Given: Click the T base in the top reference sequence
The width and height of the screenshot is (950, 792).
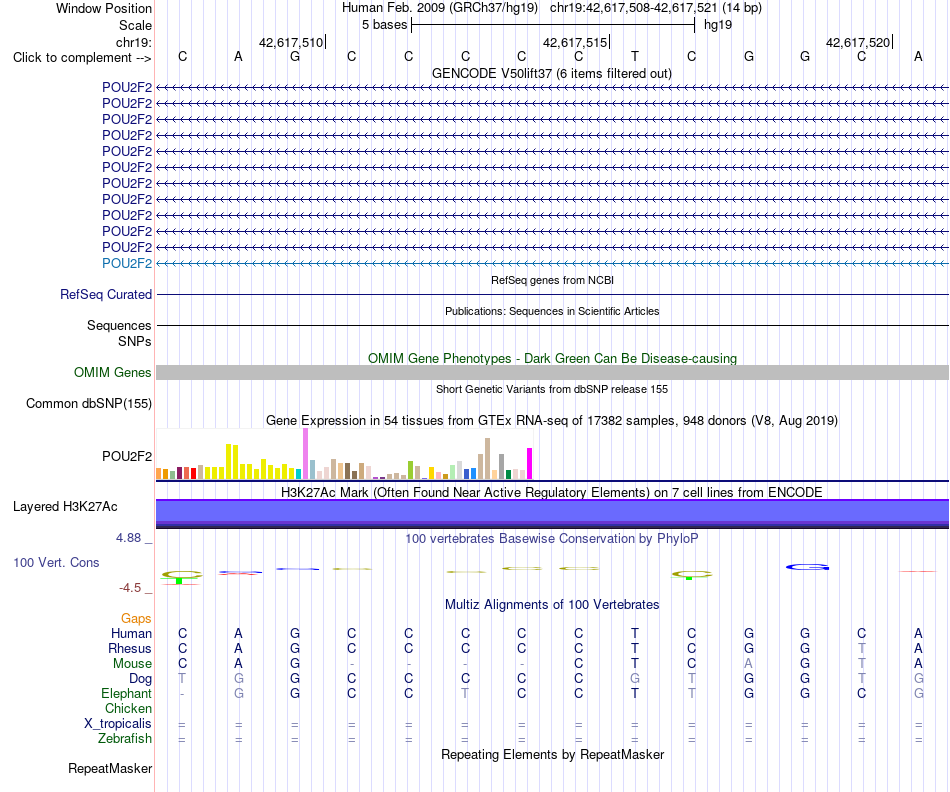Looking at the screenshot, I should (634, 56).
